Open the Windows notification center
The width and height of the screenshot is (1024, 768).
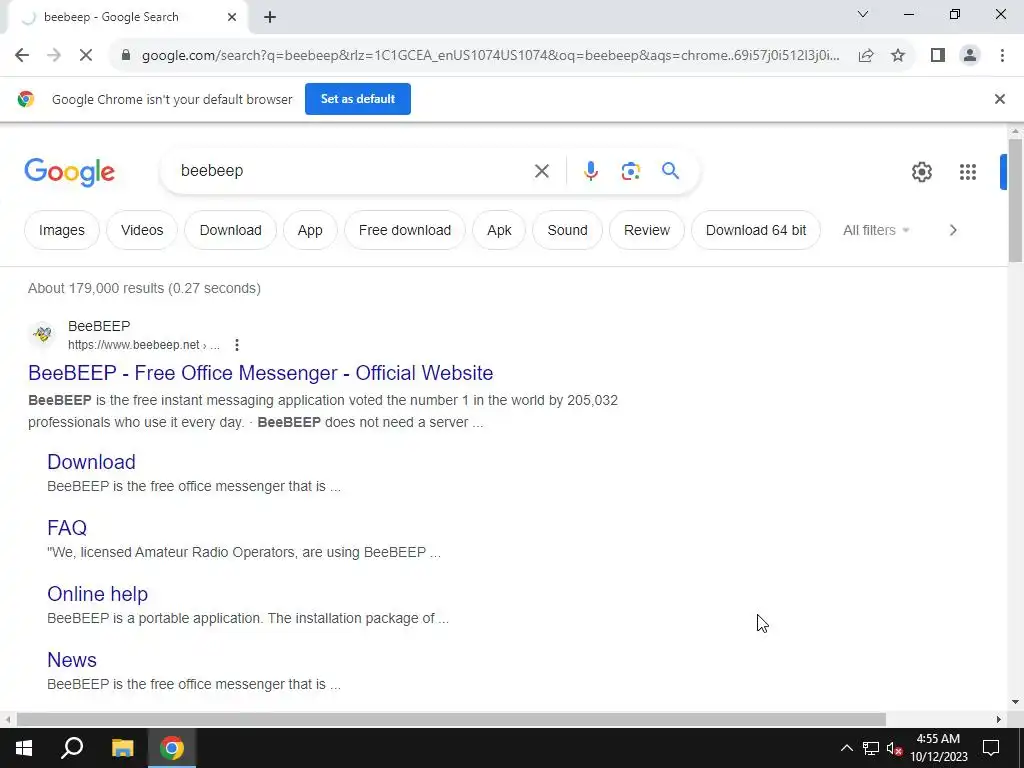[991, 748]
